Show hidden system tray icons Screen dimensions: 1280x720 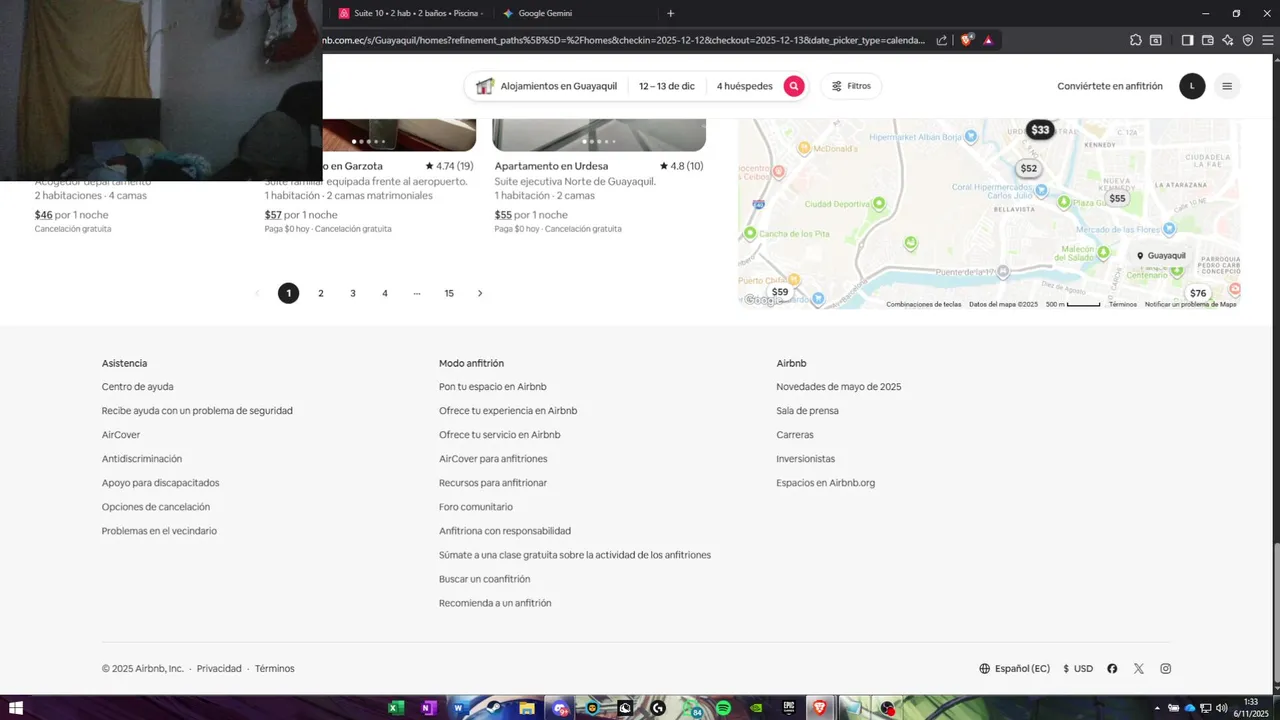(1159, 708)
